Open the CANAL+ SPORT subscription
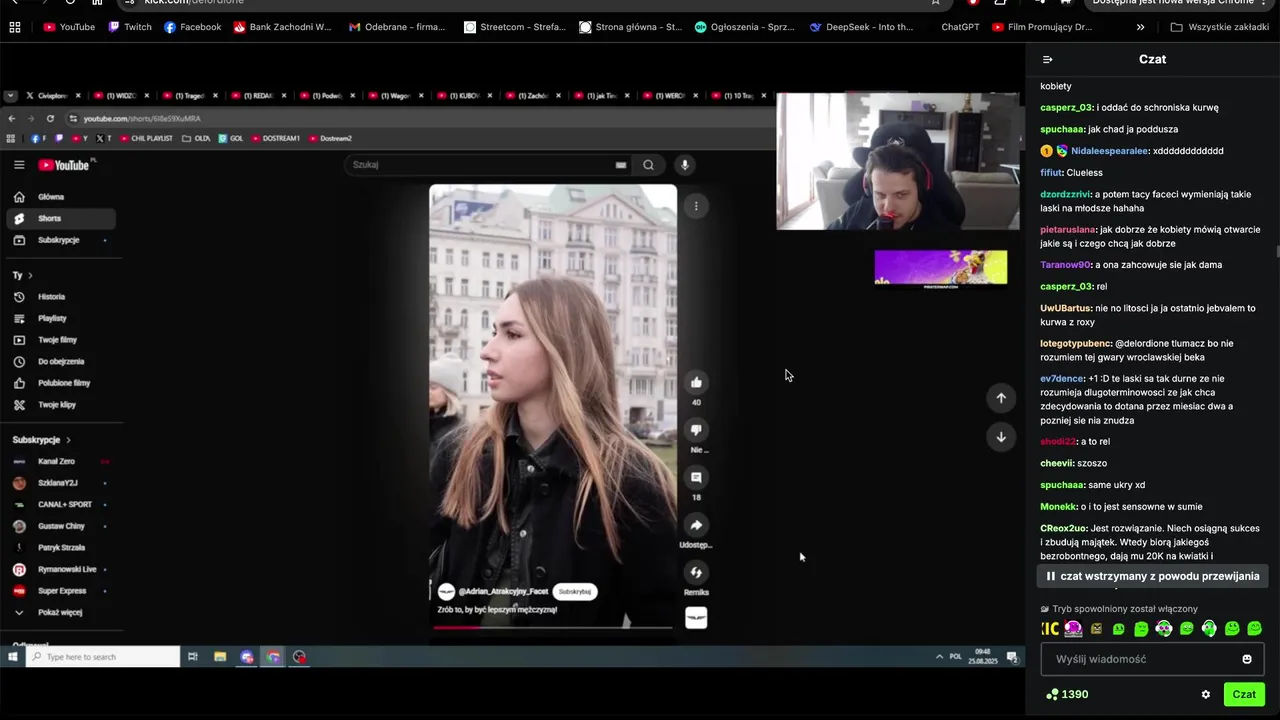This screenshot has height=720, width=1280. point(60,504)
